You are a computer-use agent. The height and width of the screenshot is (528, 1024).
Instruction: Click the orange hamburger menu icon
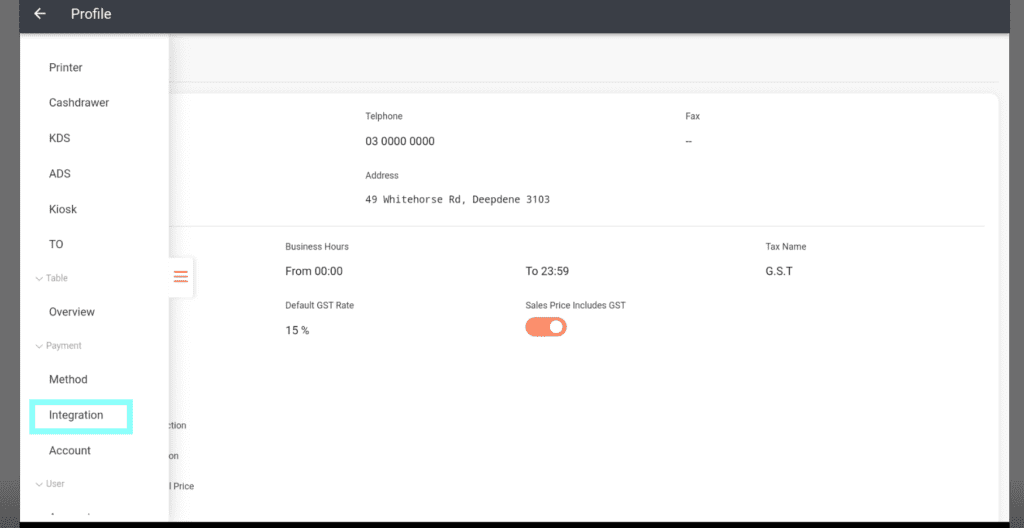[181, 276]
